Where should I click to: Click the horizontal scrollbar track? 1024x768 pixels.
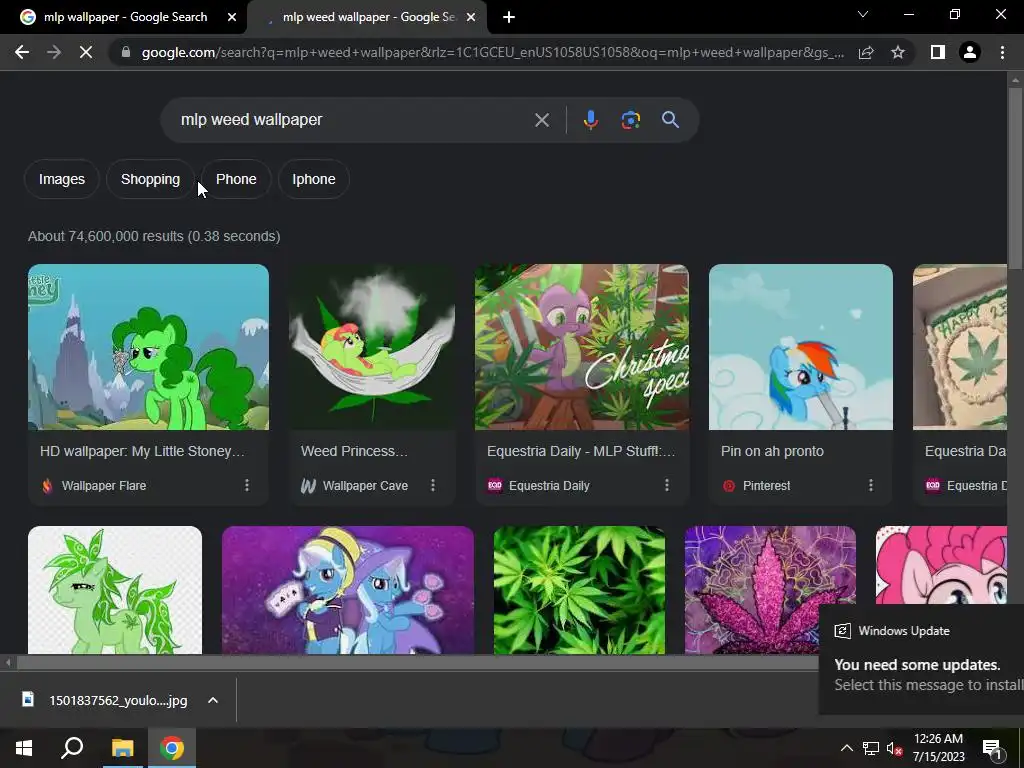[x=418, y=663]
